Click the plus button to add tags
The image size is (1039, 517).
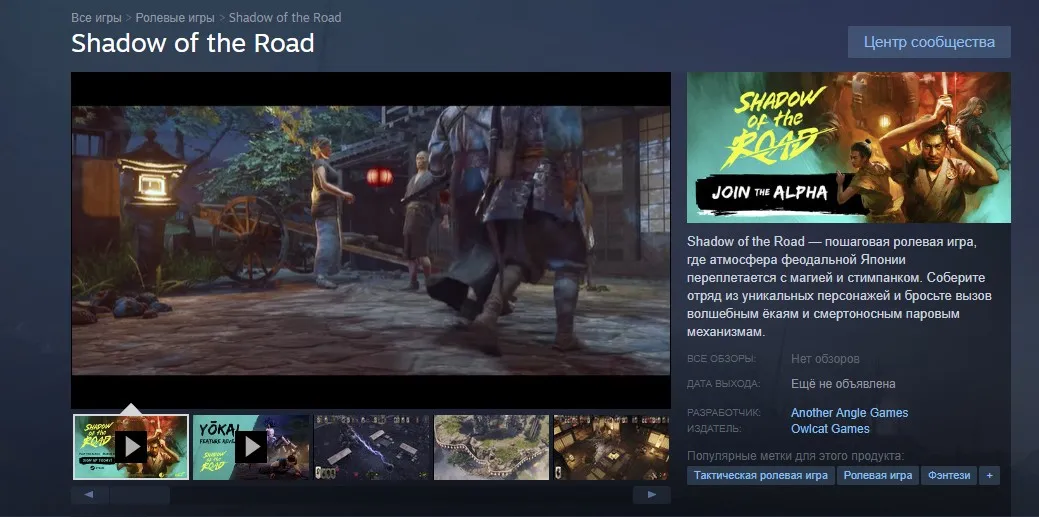(989, 475)
